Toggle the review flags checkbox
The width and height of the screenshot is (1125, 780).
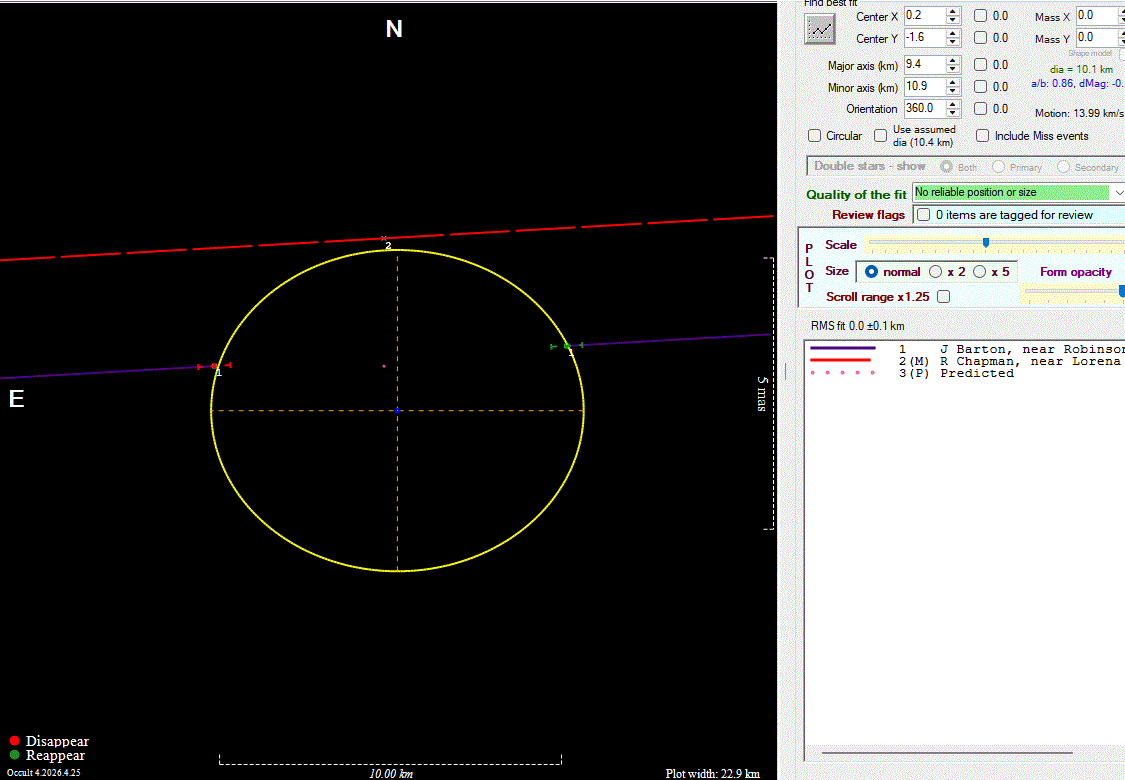point(924,215)
